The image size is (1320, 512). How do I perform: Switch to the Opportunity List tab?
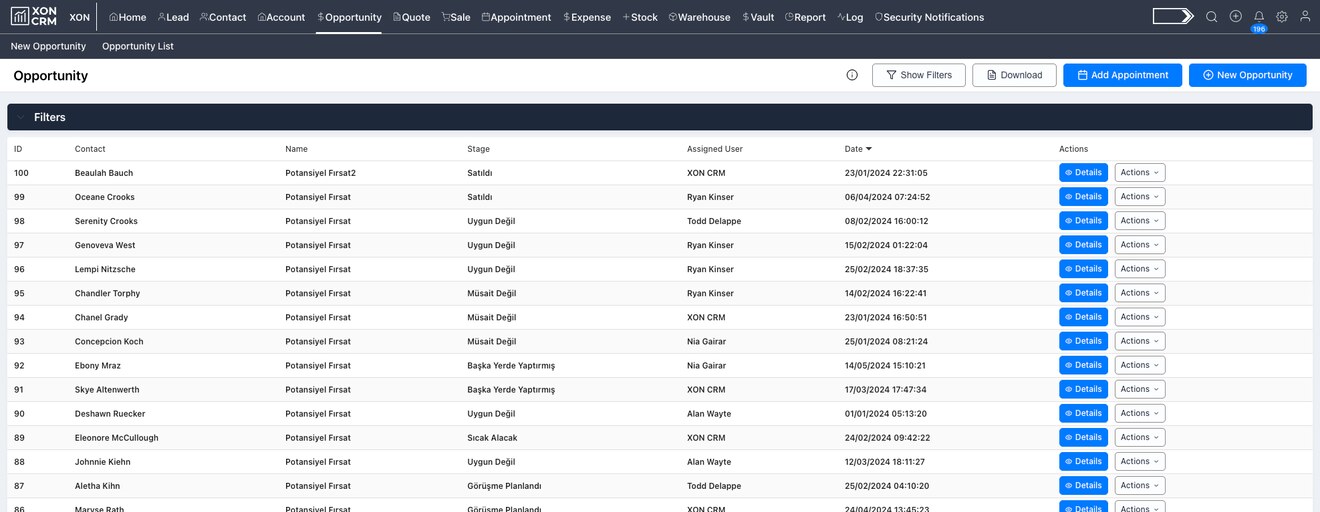click(x=138, y=46)
